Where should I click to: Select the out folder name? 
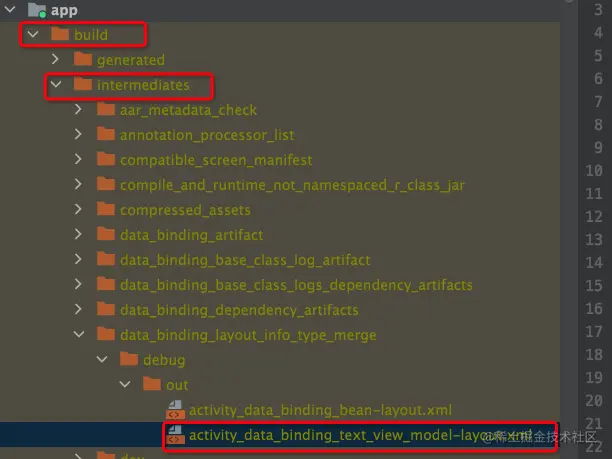coord(177,385)
